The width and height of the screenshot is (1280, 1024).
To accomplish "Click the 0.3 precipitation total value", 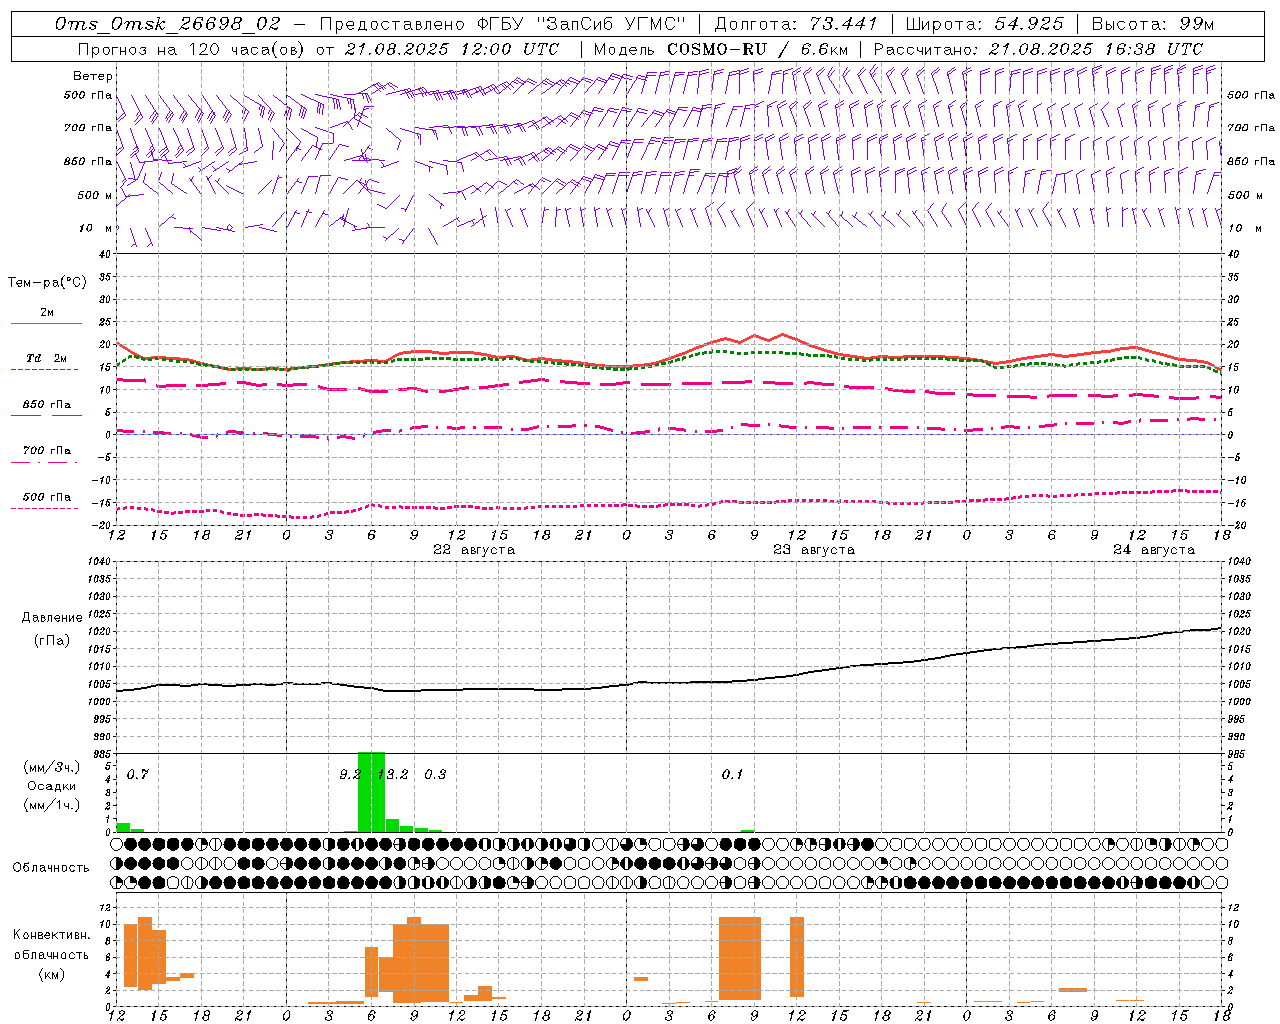I will coord(435,775).
